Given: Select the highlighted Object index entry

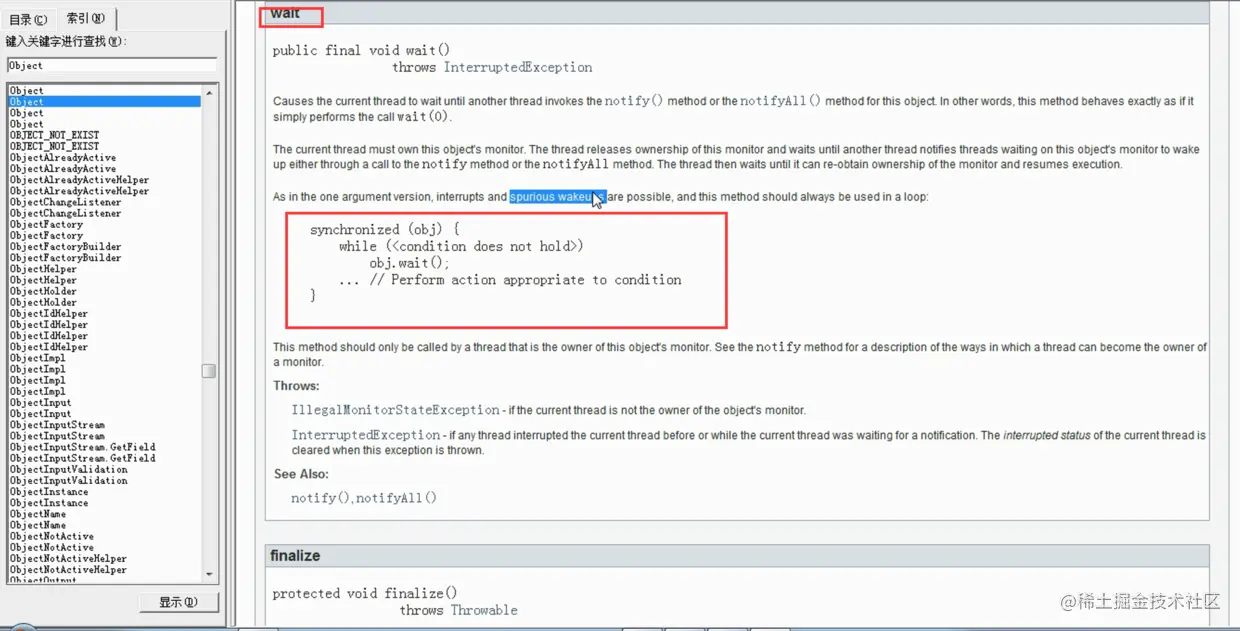Looking at the screenshot, I should coord(104,102).
